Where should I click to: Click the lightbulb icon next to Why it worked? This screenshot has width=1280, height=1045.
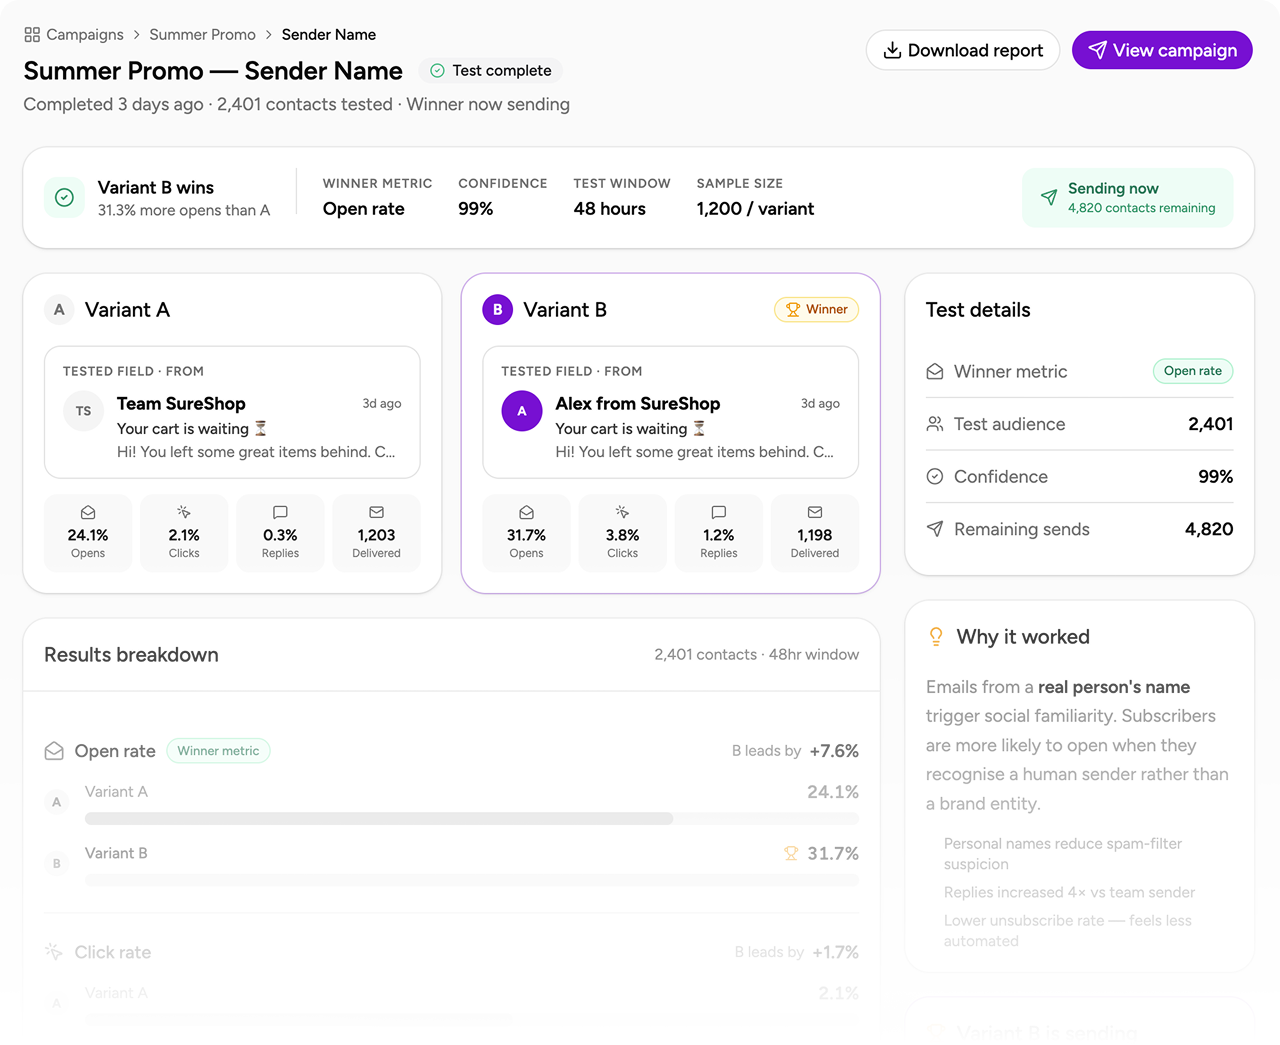coord(936,637)
